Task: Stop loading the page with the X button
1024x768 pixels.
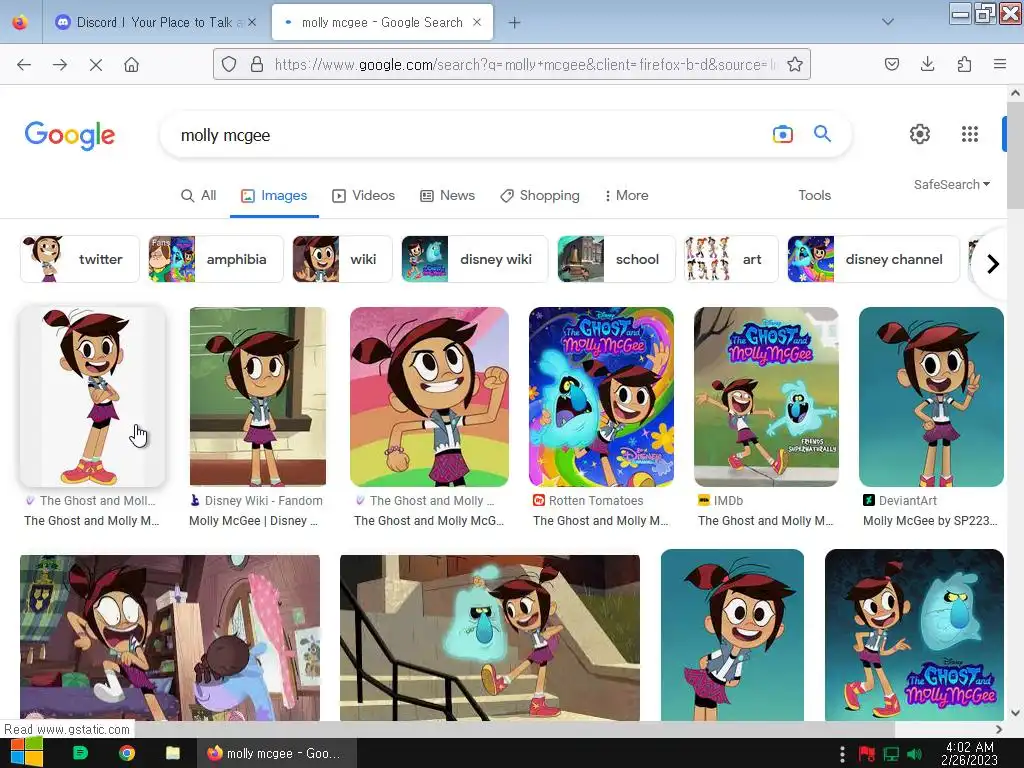Action: coord(95,65)
